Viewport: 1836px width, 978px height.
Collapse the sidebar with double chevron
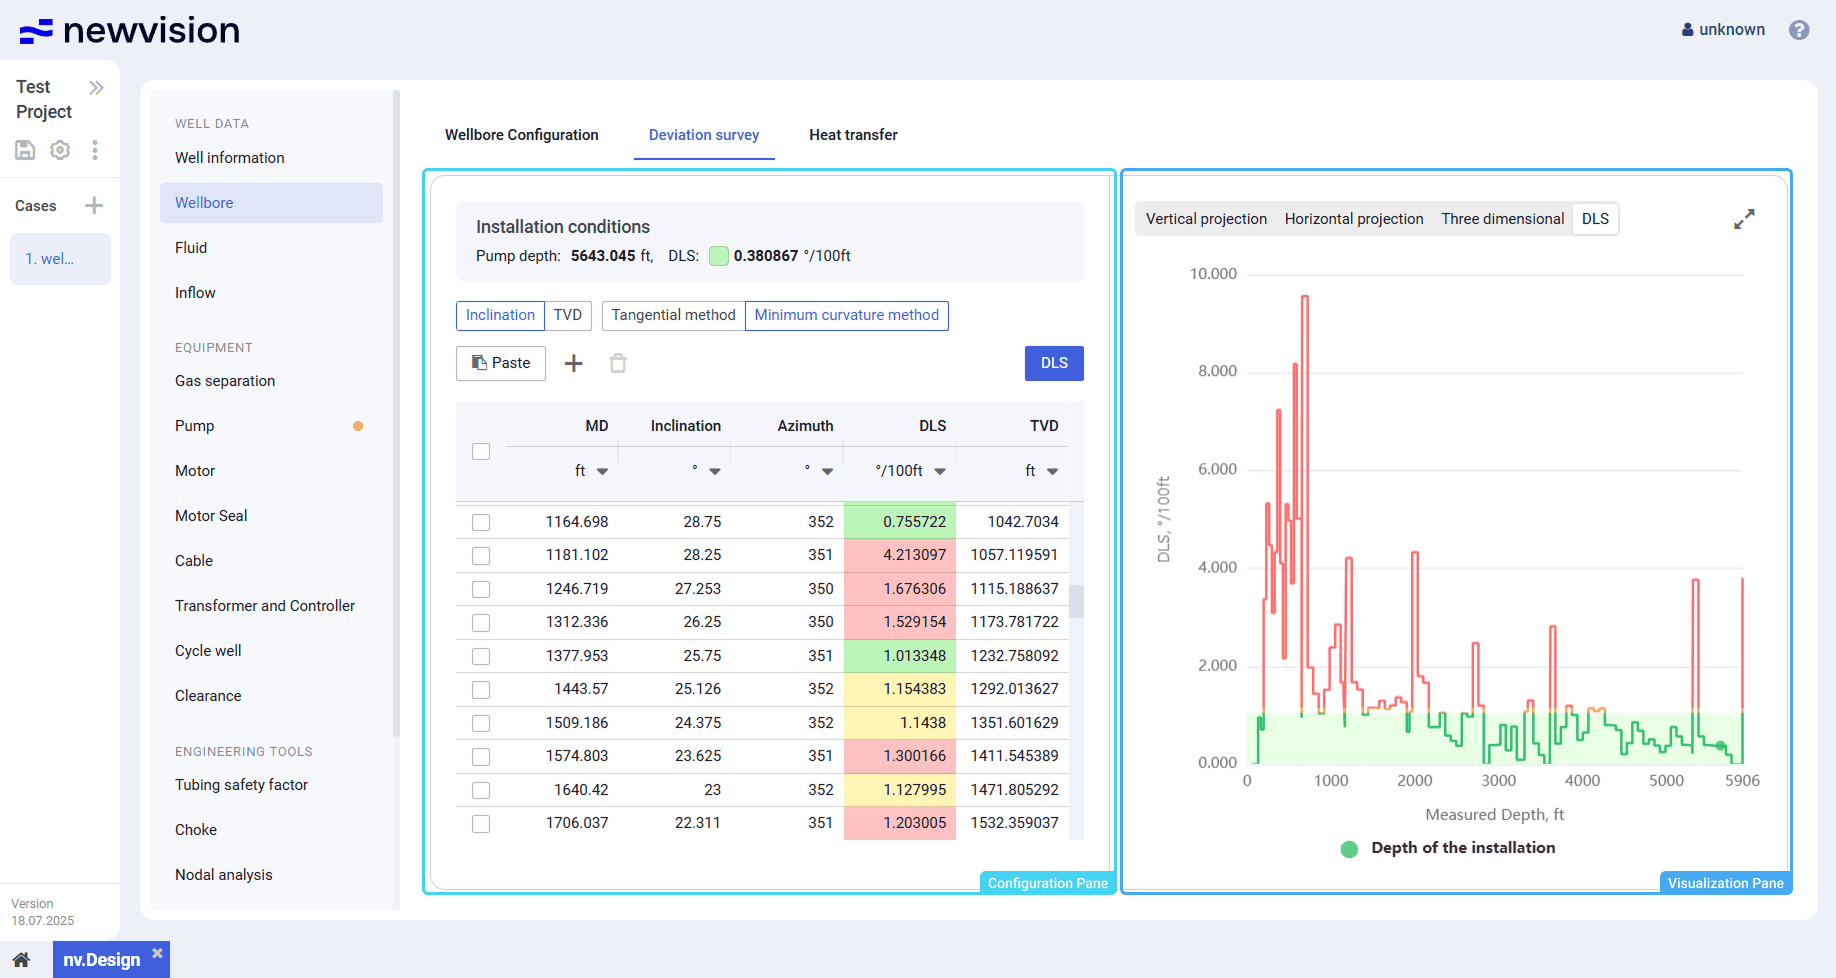pos(96,88)
